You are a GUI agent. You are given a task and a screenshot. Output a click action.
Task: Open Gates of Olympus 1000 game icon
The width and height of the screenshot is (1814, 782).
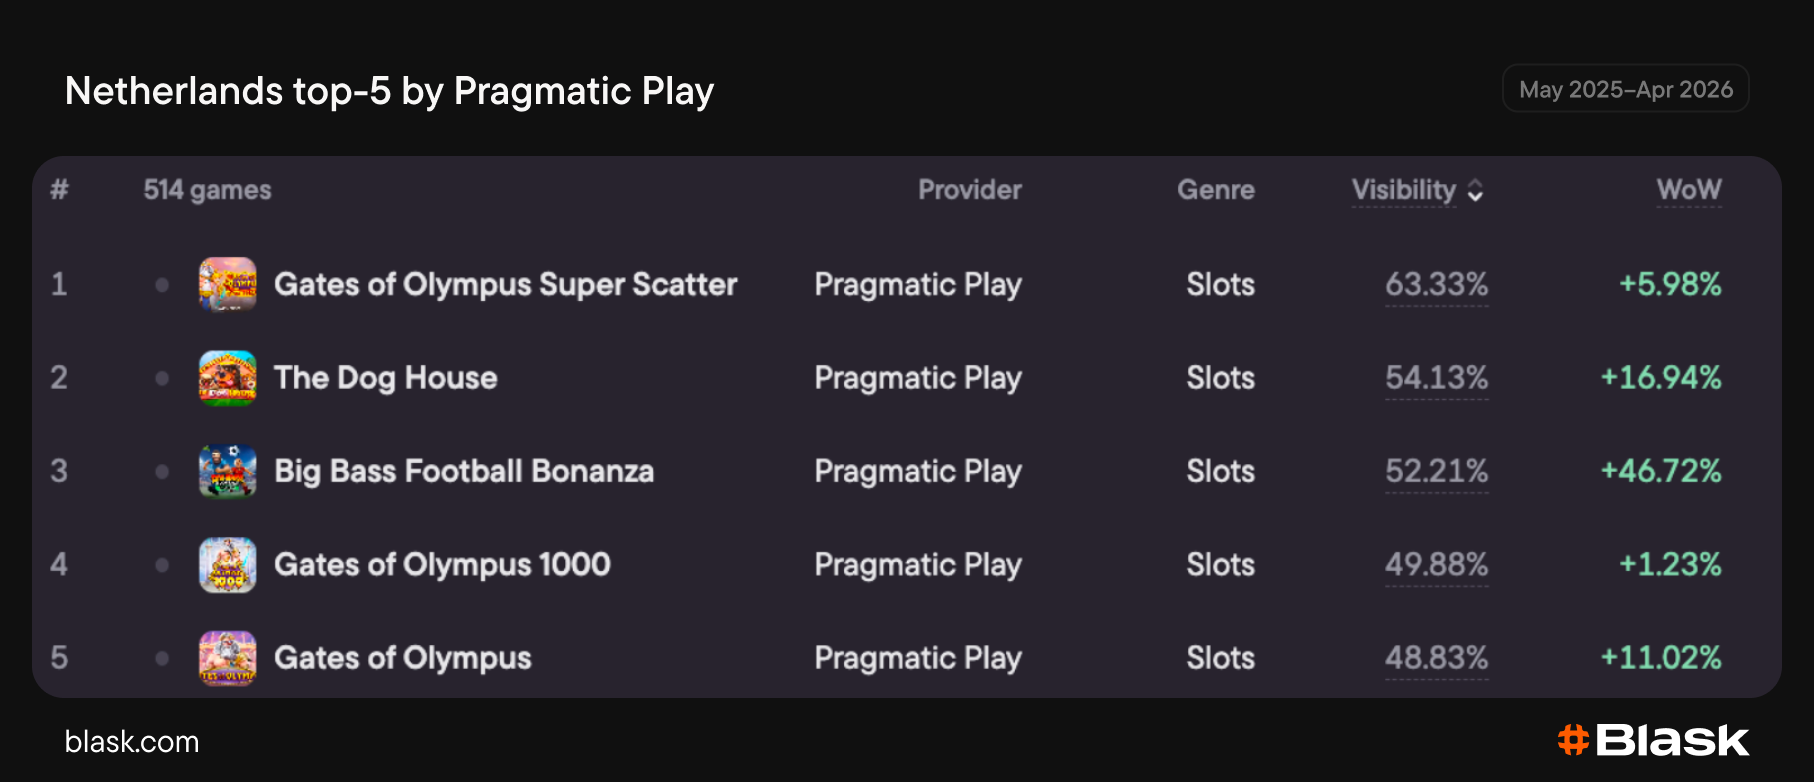227,565
